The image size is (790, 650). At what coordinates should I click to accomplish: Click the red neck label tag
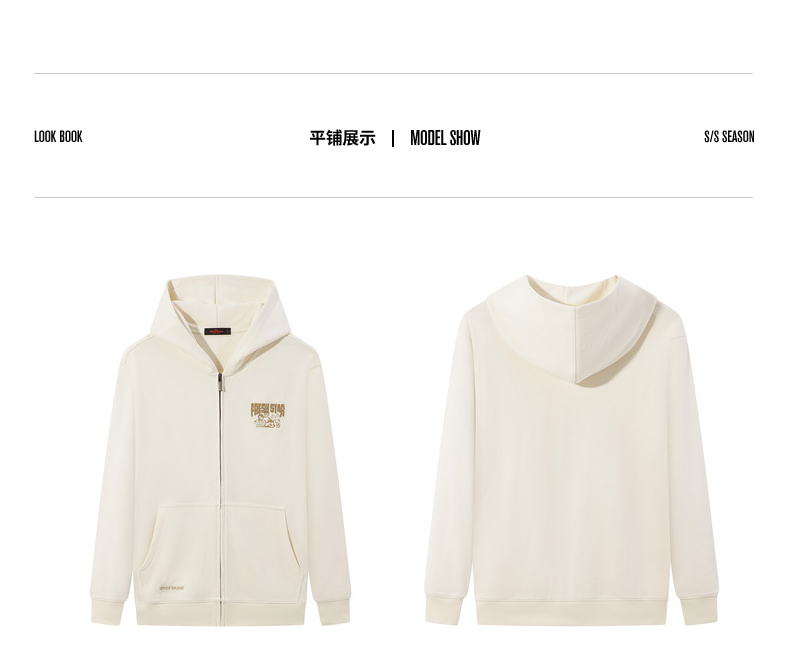click(x=217, y=331)
